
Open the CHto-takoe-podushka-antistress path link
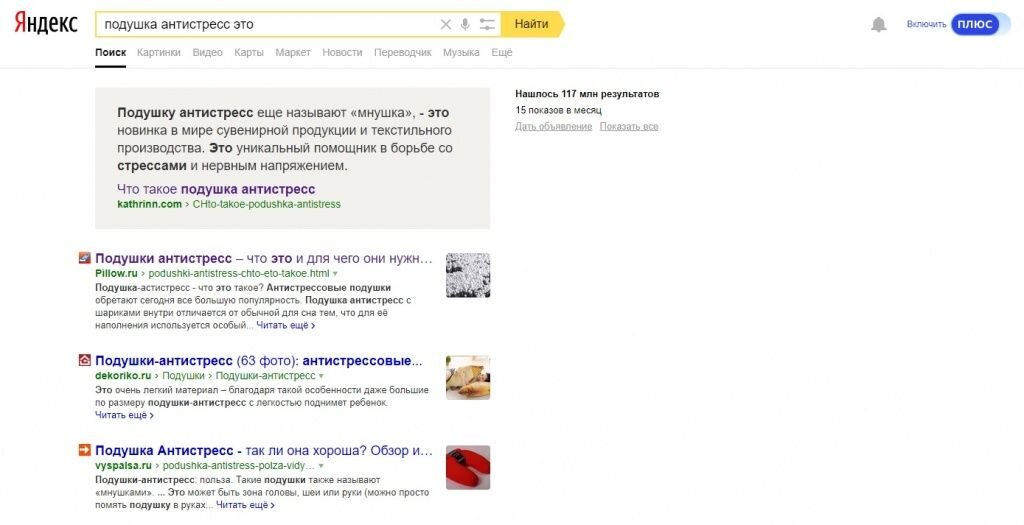(x=266, y=204)
